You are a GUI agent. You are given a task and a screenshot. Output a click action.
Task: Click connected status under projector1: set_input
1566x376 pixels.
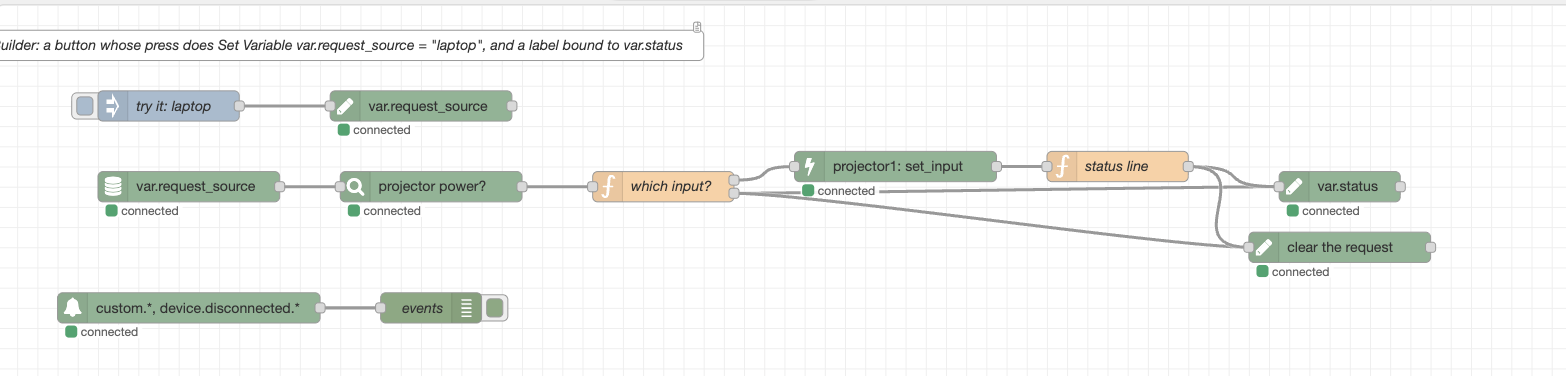[x=838, y=191]
